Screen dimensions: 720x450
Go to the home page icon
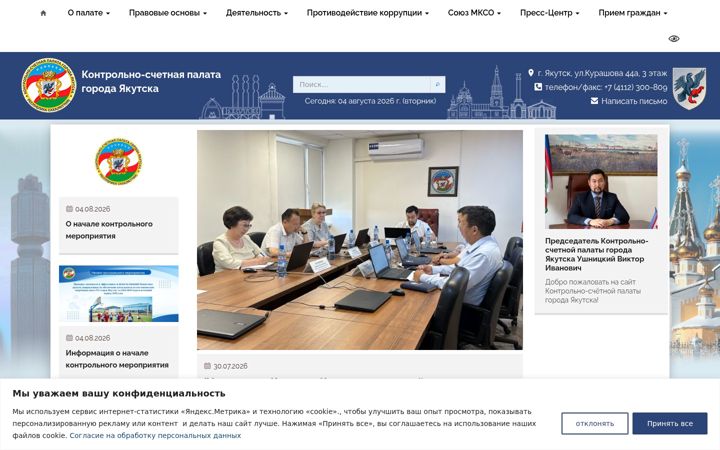coord(43,13)
